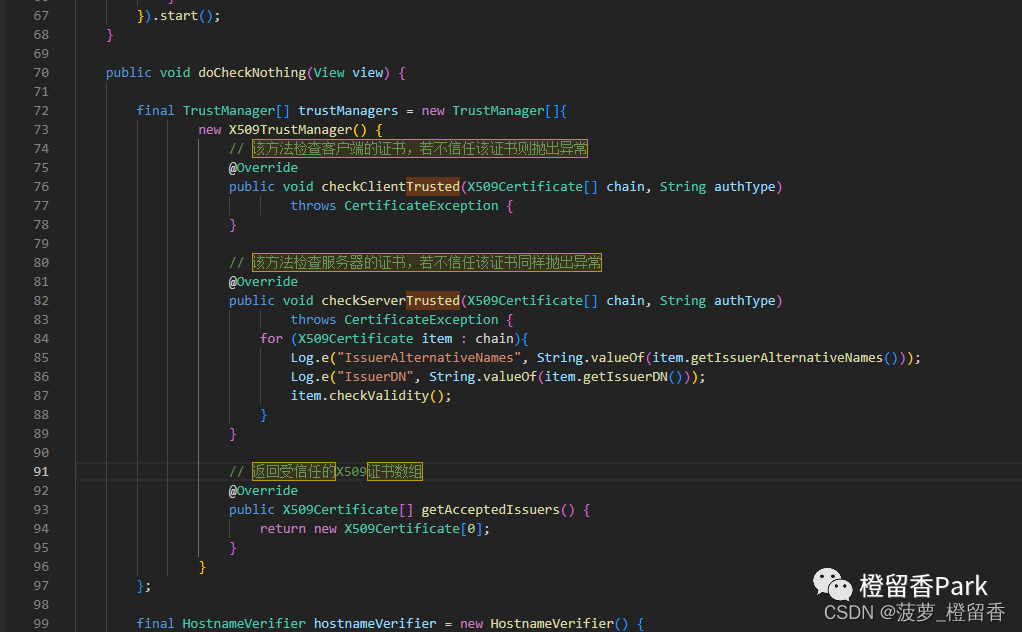
Task: Click the checkClientTrusted method name
Action: pos(390,187)
